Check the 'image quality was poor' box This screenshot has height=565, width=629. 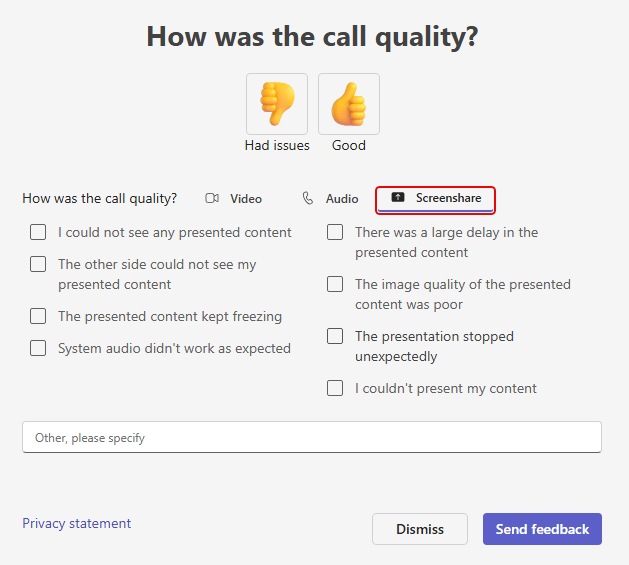pos(335,284)
